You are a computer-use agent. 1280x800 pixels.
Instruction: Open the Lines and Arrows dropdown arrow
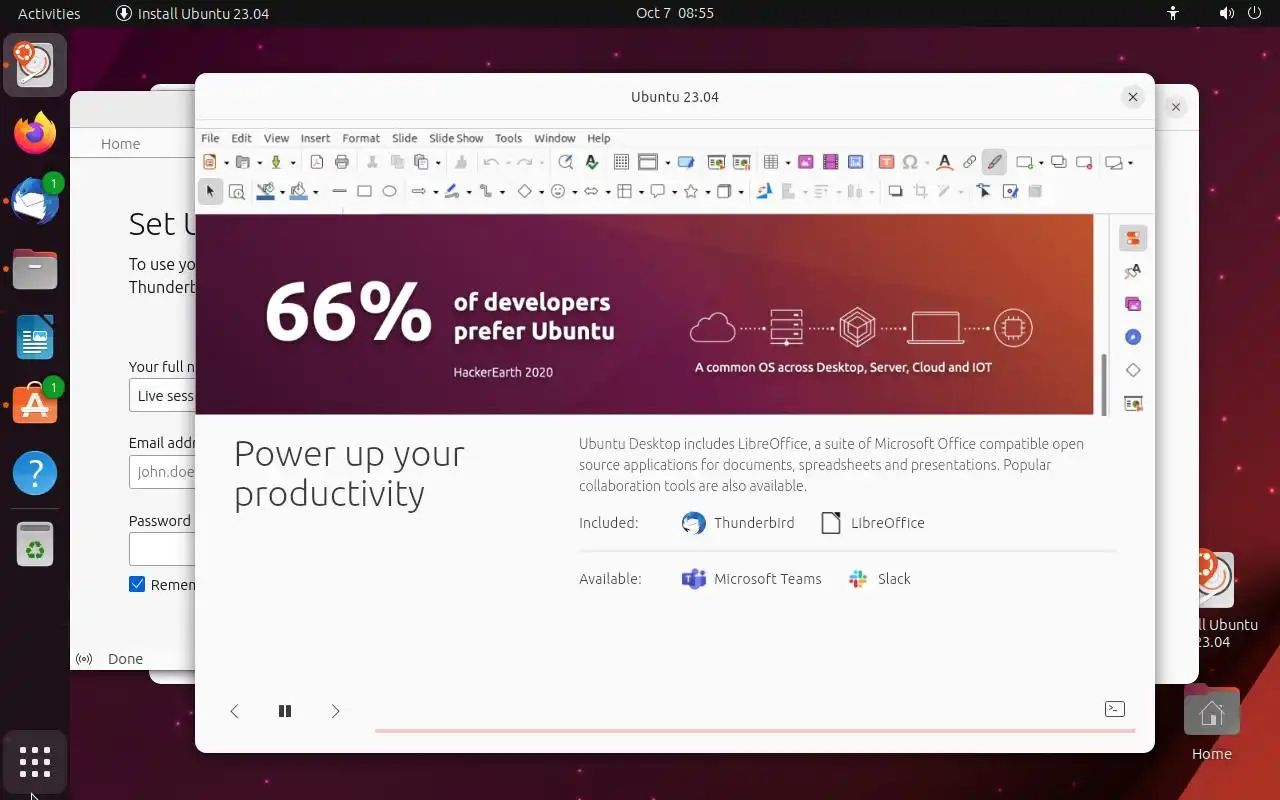click(436, 192)
